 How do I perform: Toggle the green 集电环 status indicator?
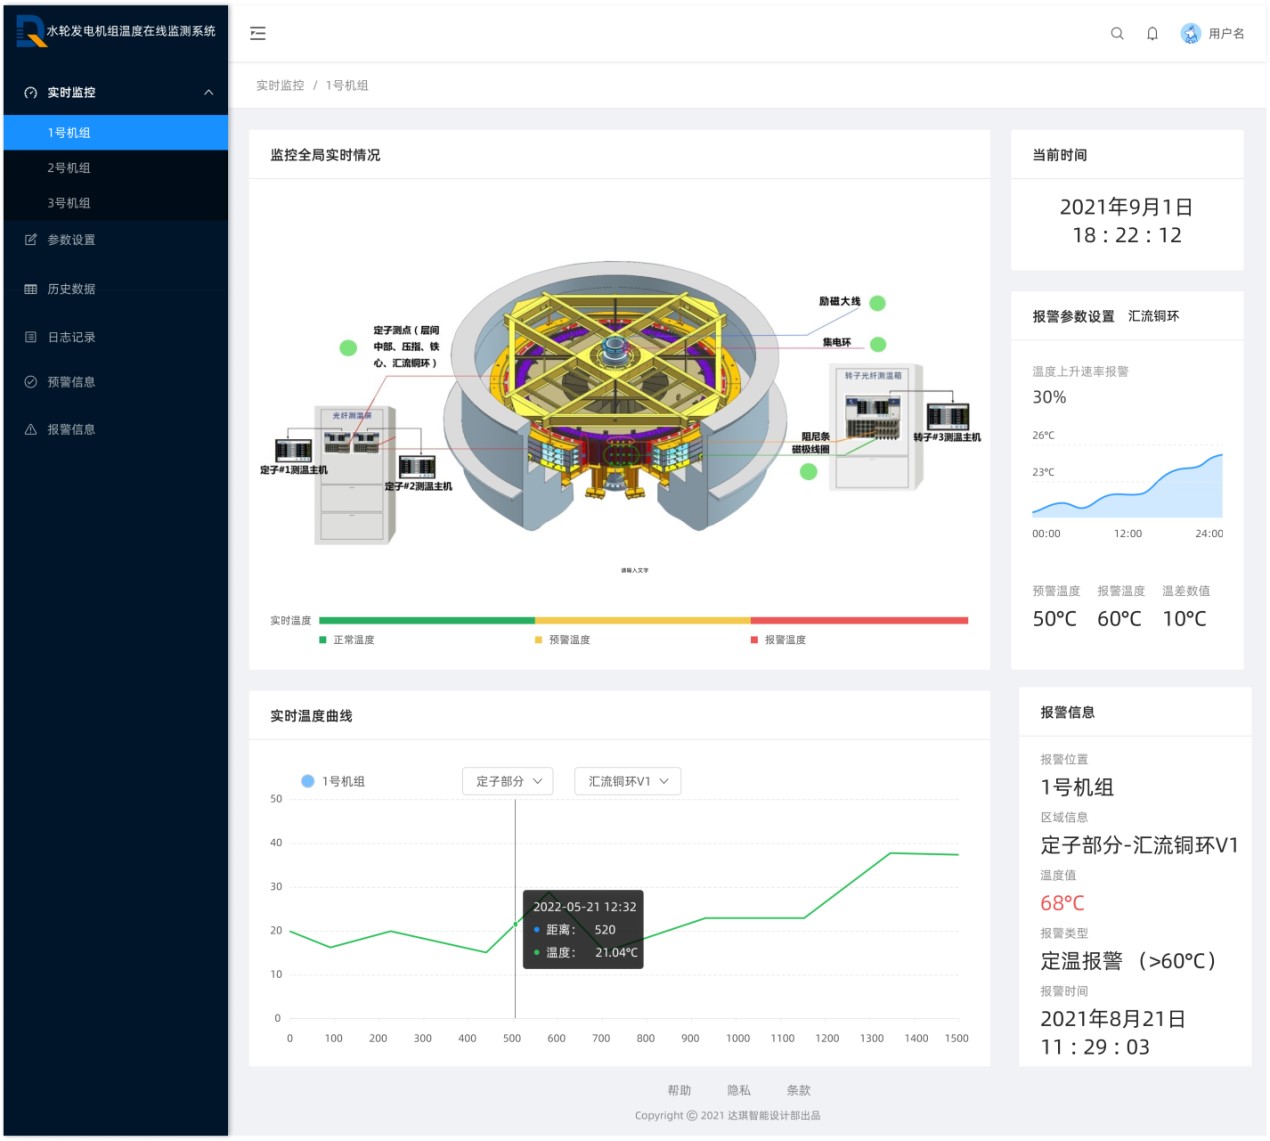[878, 344]
